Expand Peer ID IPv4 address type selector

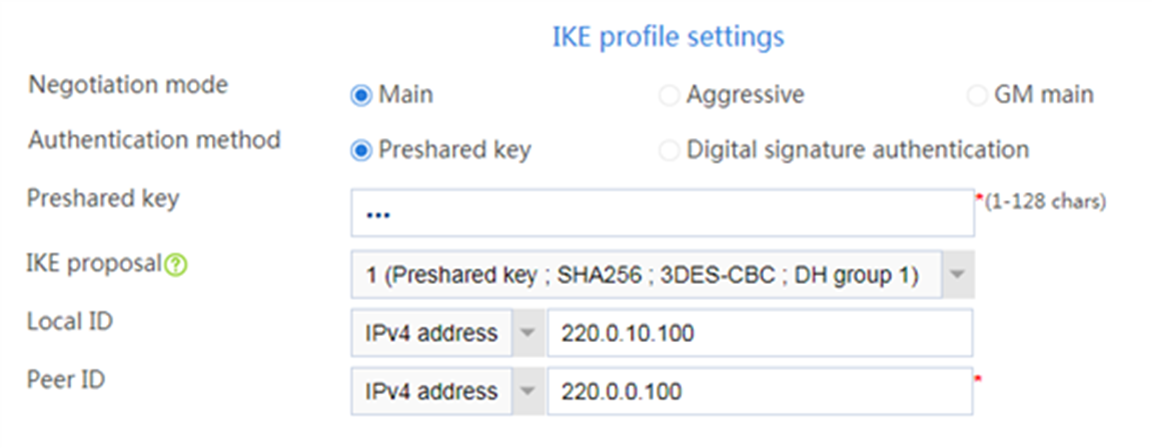[x=447, y=391]
